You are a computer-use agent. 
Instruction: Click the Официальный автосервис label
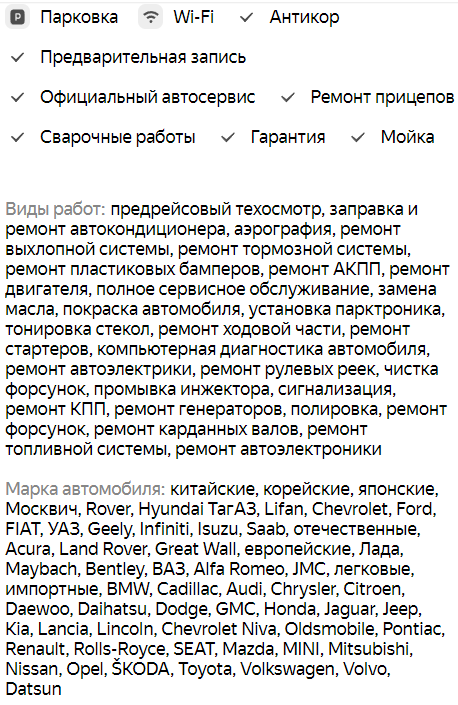coord(147,97)
